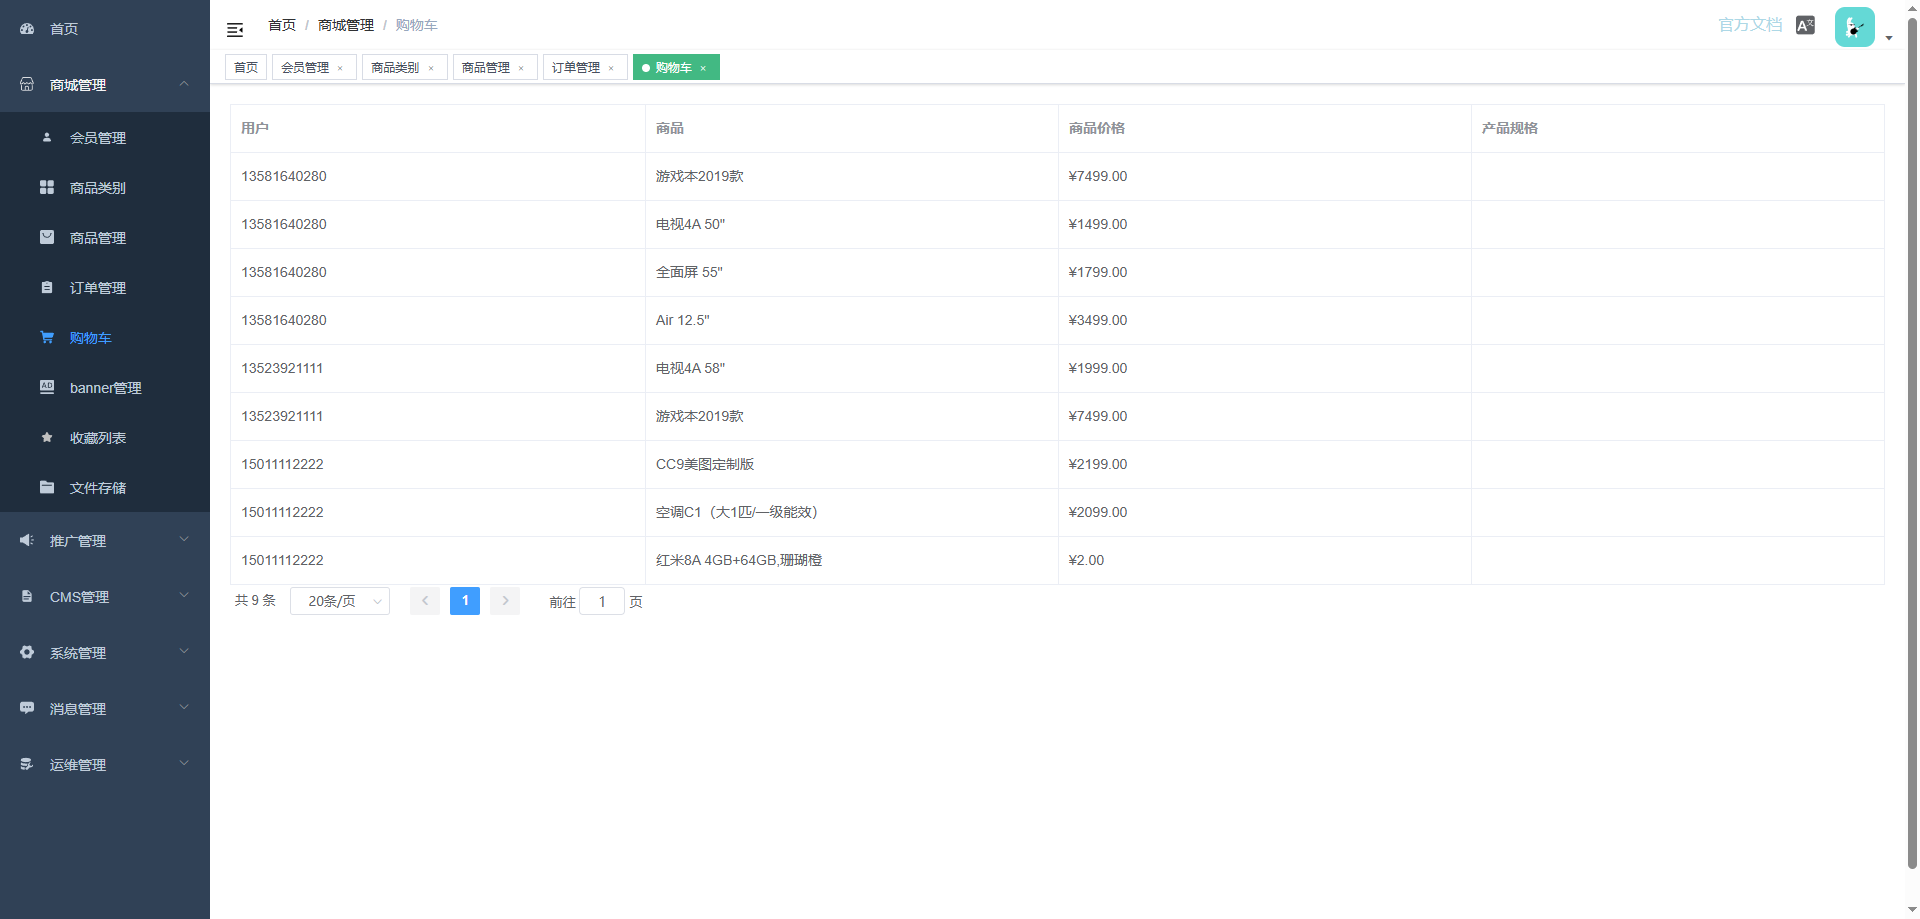Click the 商品类别 grid icon
Image resolution: width=1920 pixels, height=919 pixels.
point(47,188)
